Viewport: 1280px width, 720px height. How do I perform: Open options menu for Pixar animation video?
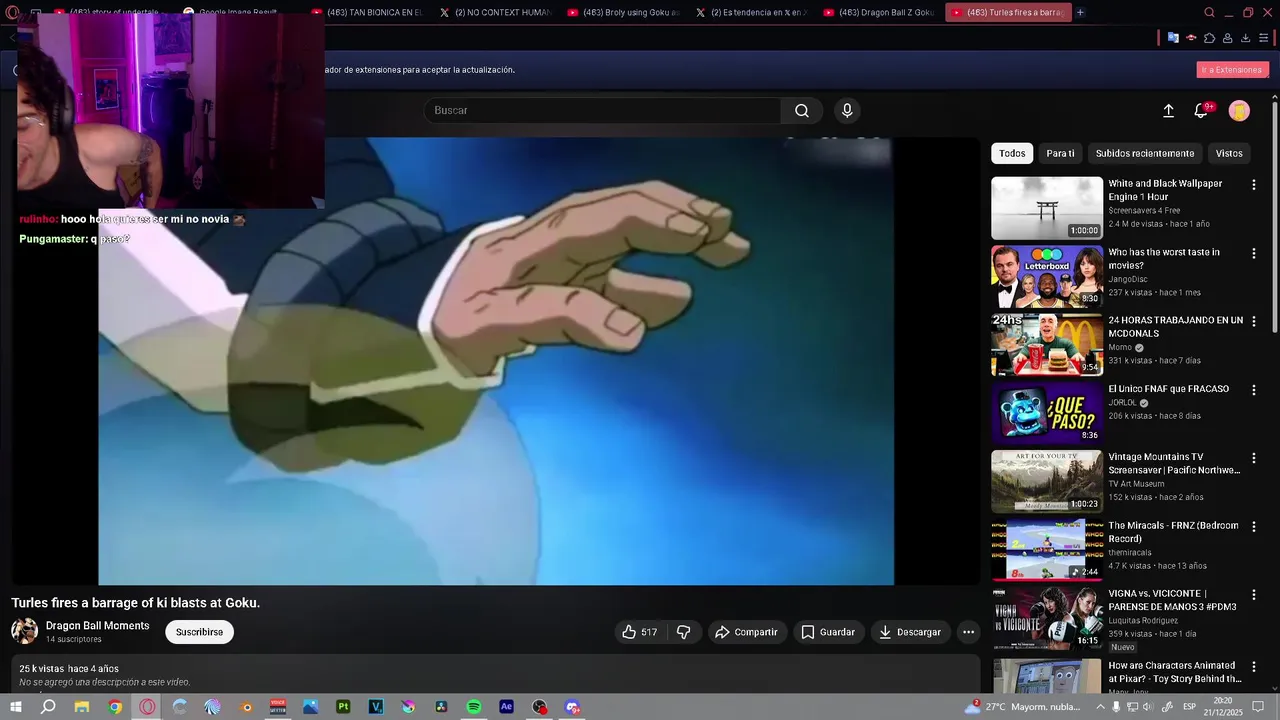pos(1253,667)
